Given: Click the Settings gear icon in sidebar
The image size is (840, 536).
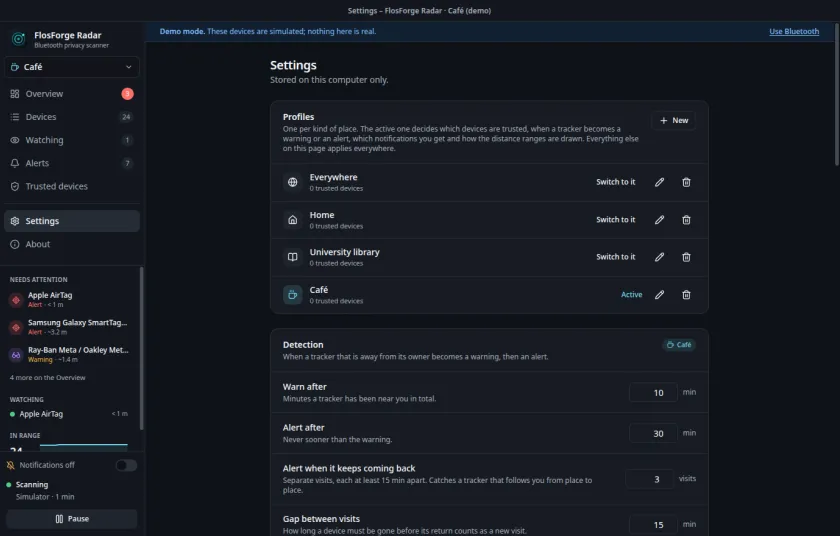Looking at the screenshot, I should [x=15, y=221].
